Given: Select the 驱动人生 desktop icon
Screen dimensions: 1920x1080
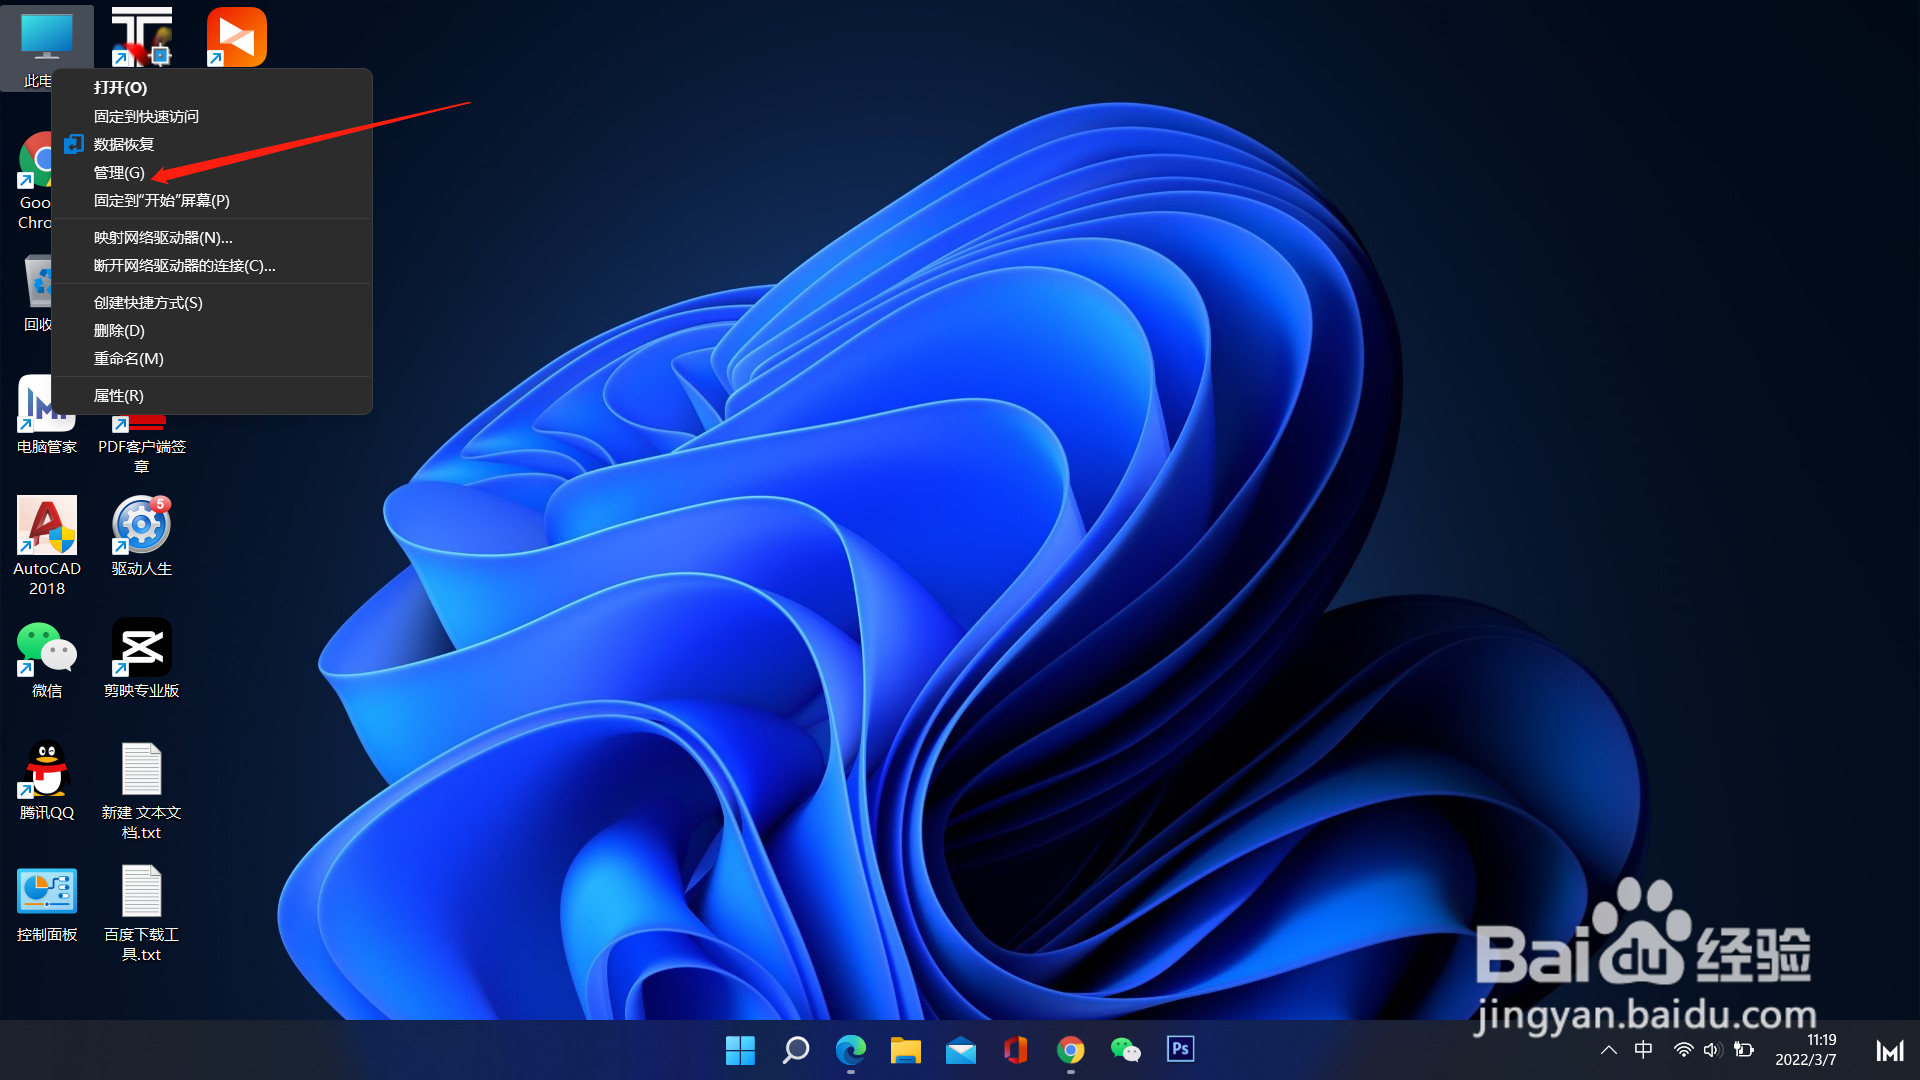Looking at the screenshot, I should [142, 536].
